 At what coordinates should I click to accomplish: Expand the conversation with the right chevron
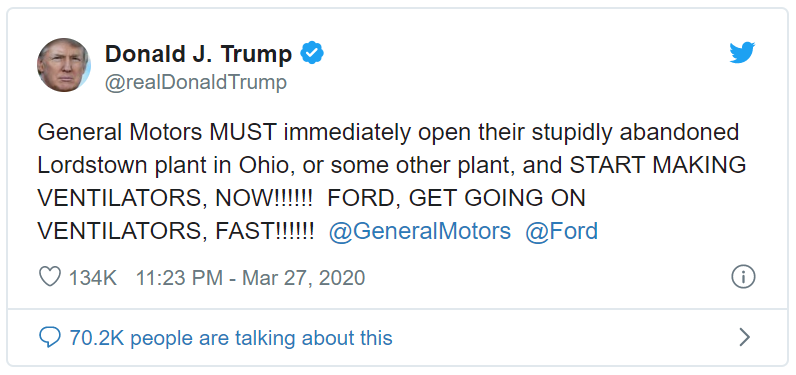coord(744,337)
